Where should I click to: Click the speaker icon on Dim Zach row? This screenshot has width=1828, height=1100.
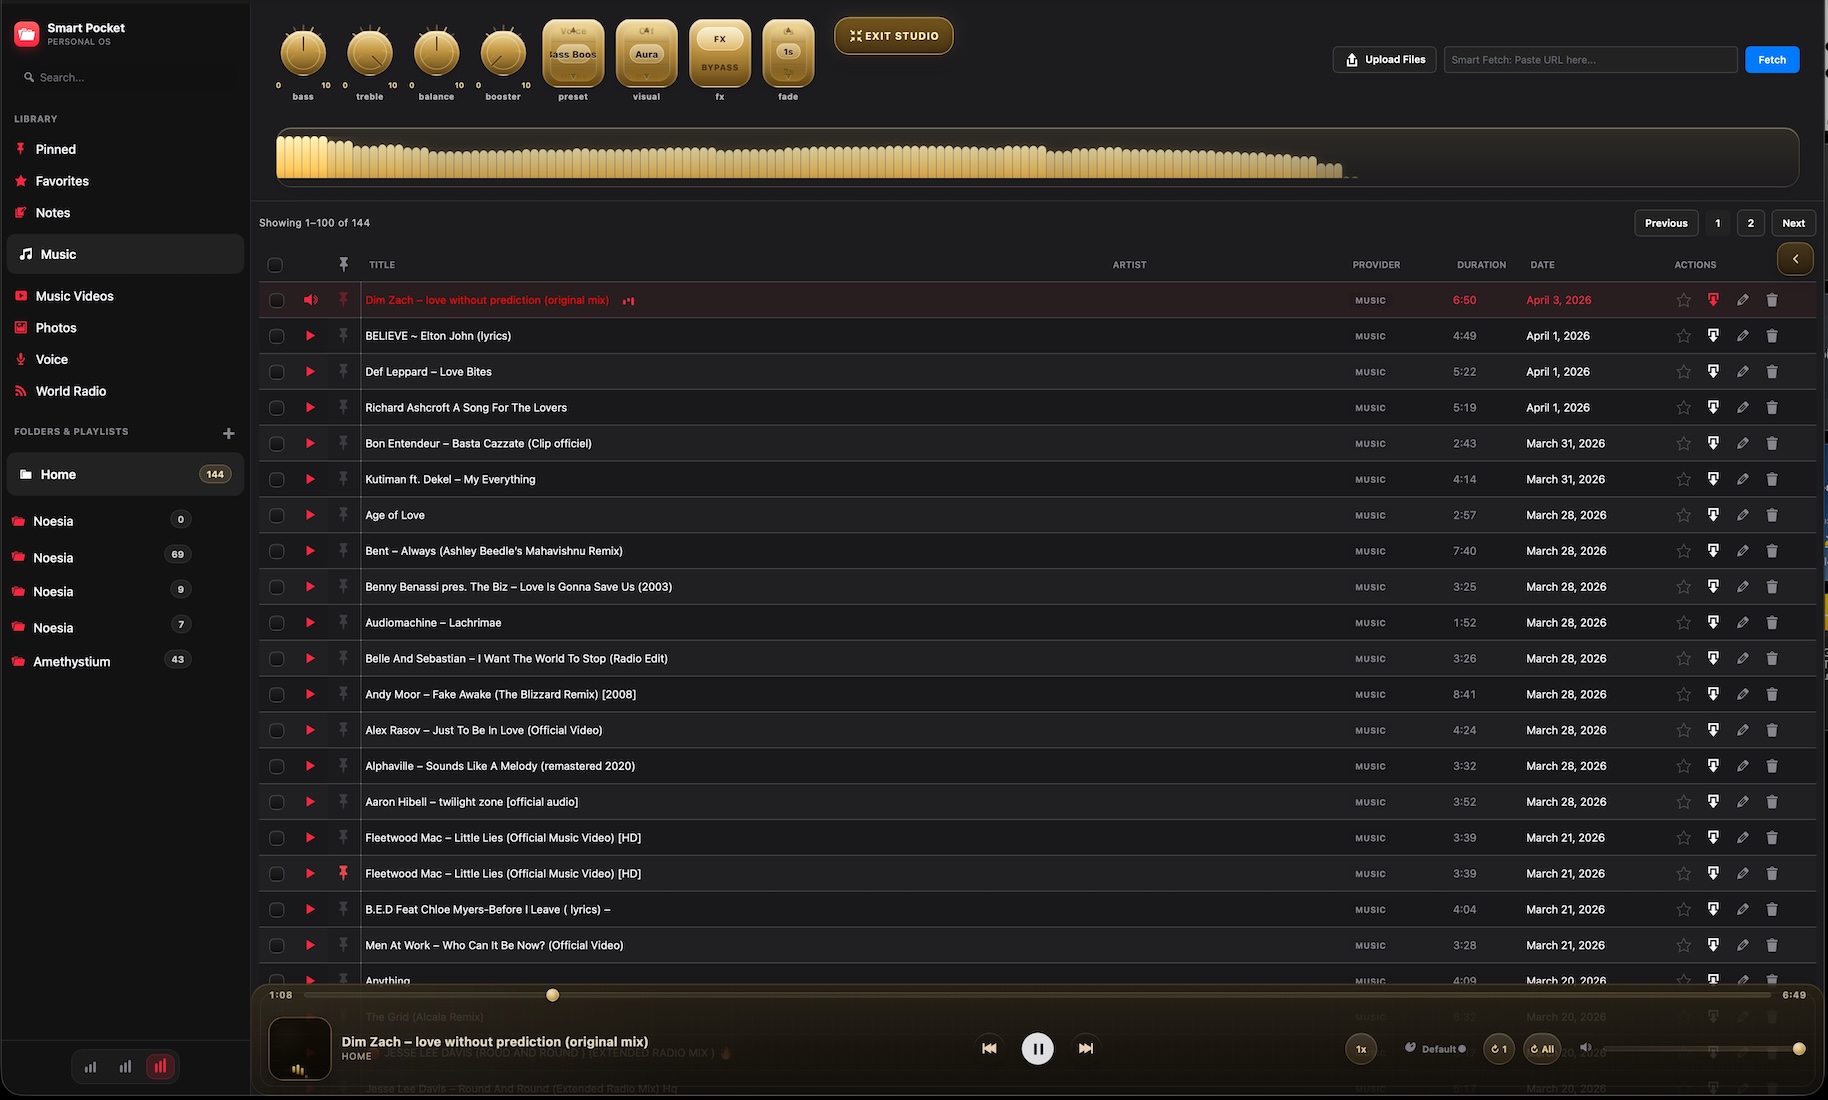(x=311, y=300)
